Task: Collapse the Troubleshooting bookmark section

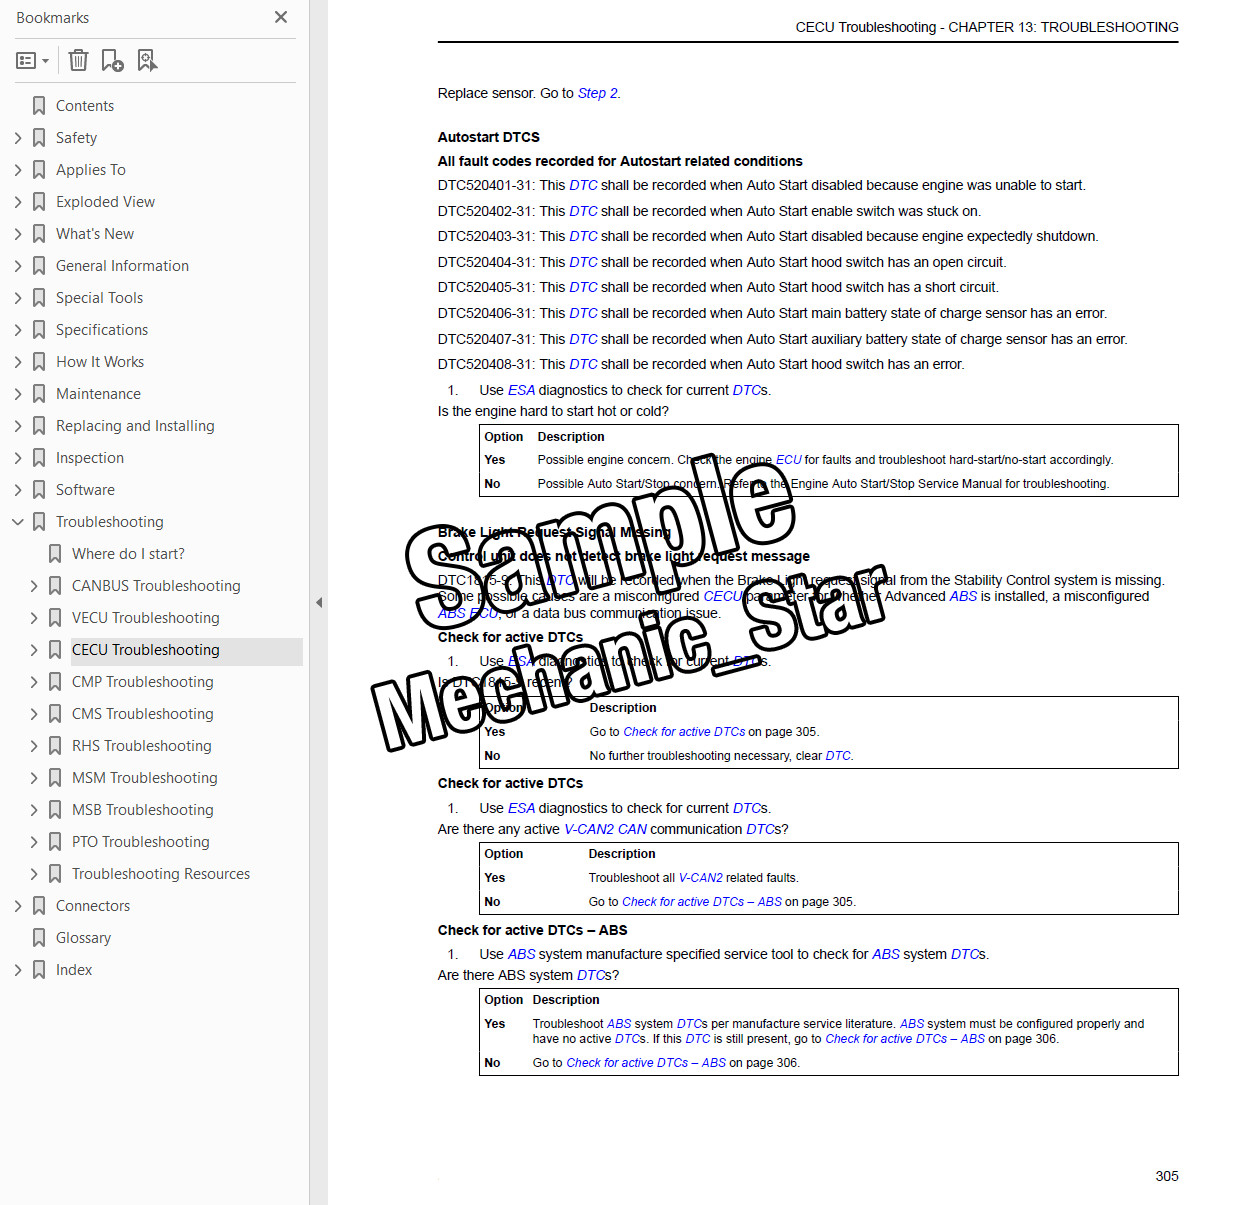Action: 17,522
